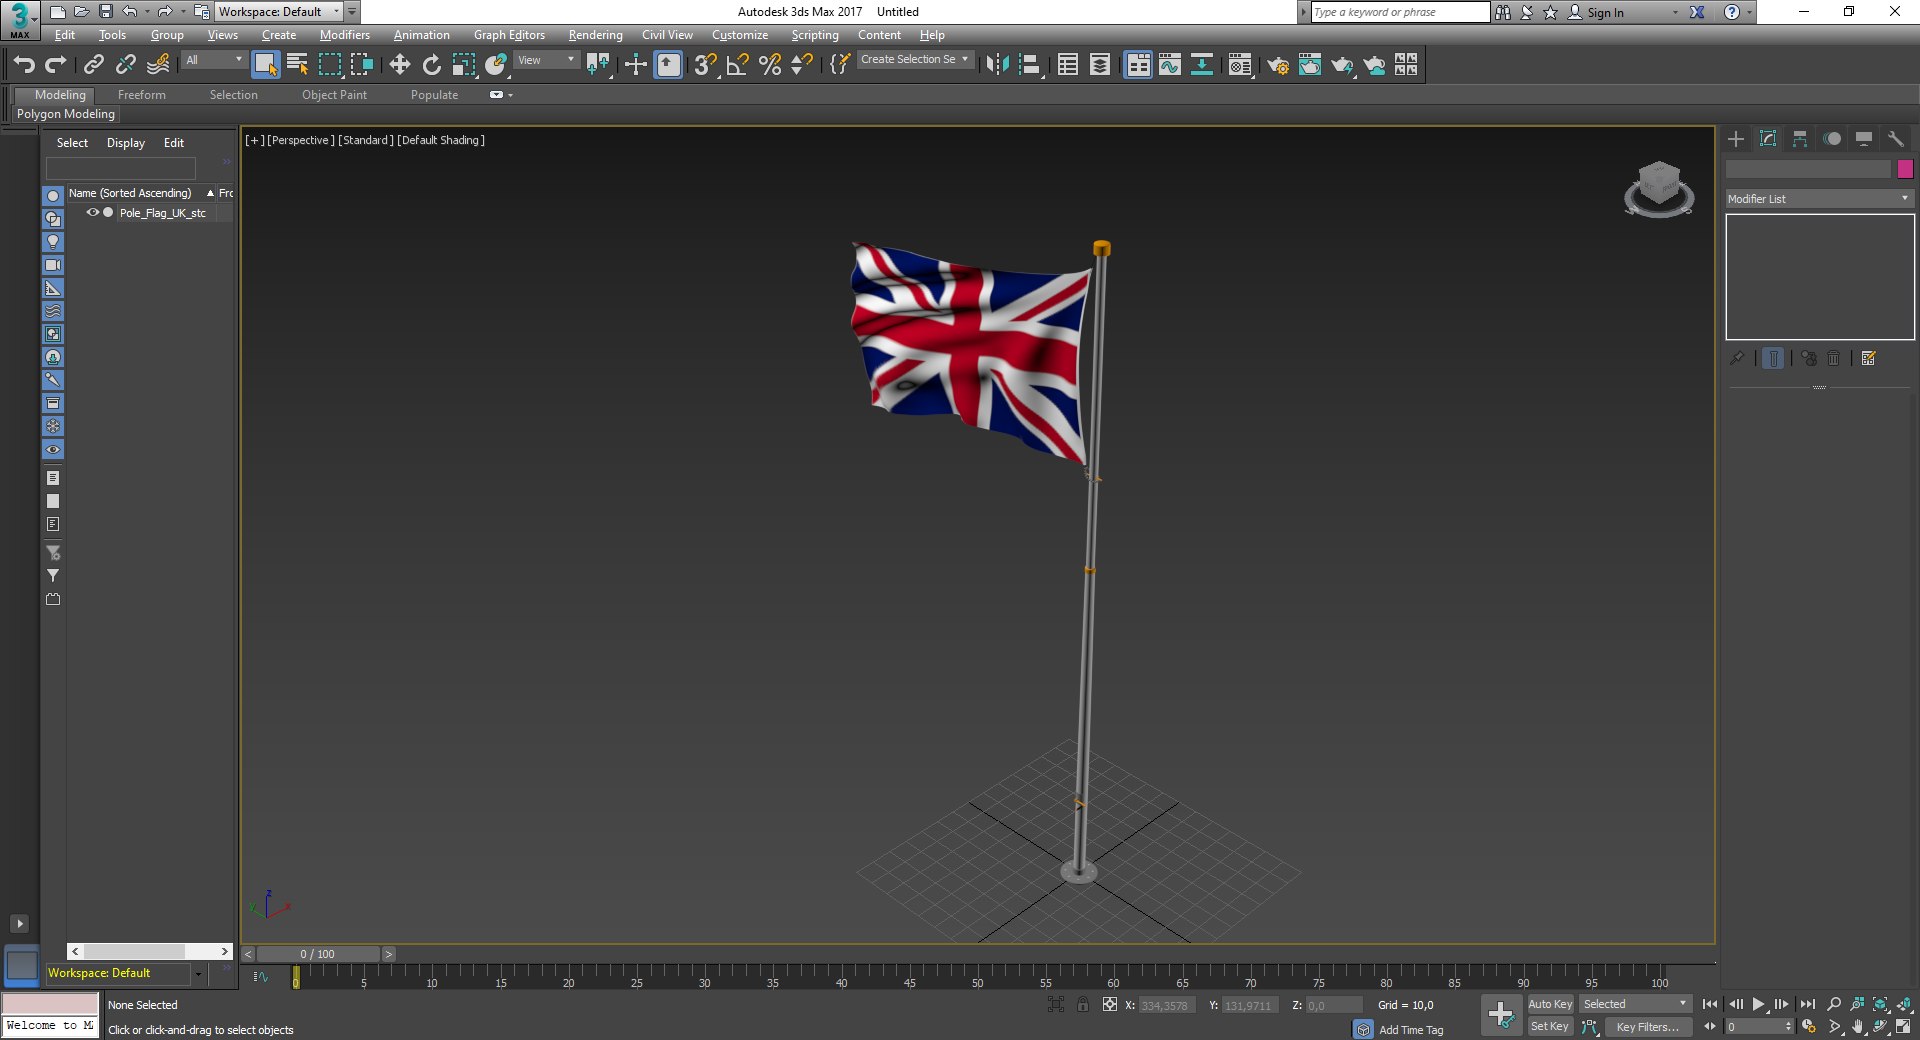Open Curve Editor from toolbar
The width and height of the screenshot is (1920, 1040).
(1170, 65)
